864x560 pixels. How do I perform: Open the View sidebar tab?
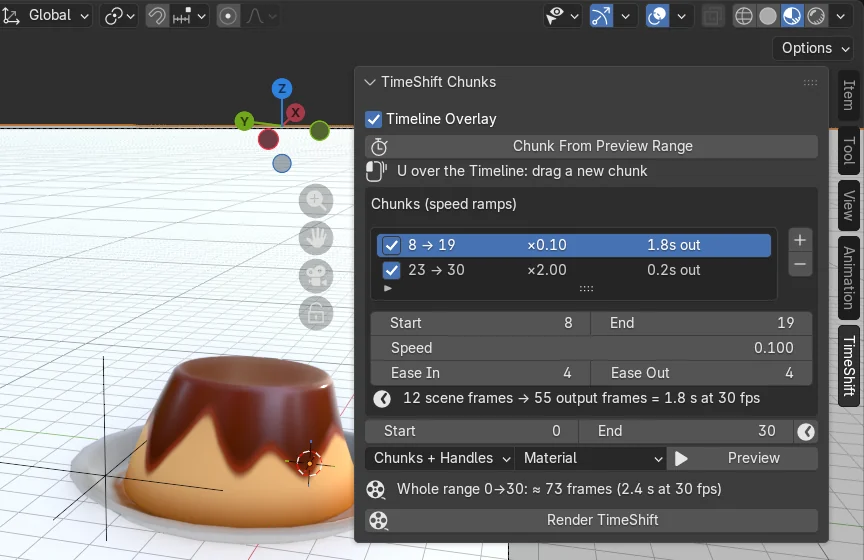coord(849,206)
